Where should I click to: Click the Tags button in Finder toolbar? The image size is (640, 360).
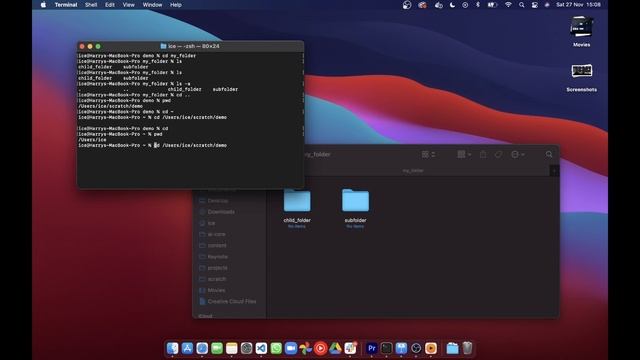click(x=498, y=154)
